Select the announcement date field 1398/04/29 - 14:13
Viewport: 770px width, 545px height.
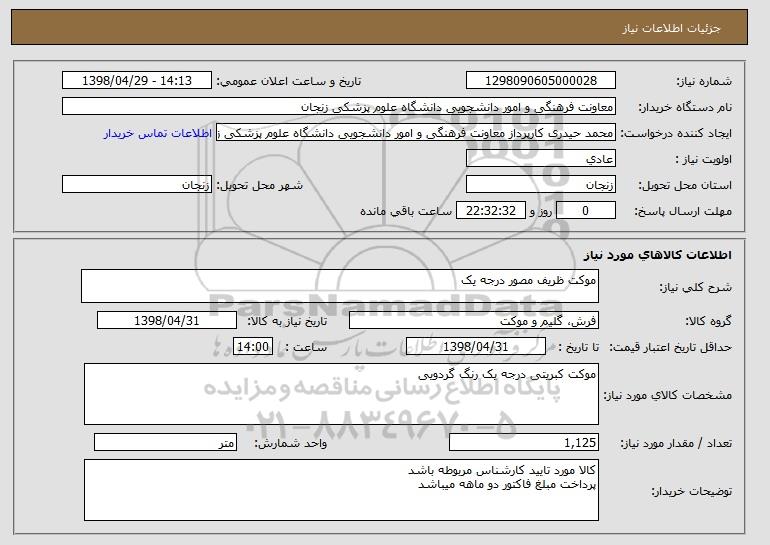click(137, 81)
